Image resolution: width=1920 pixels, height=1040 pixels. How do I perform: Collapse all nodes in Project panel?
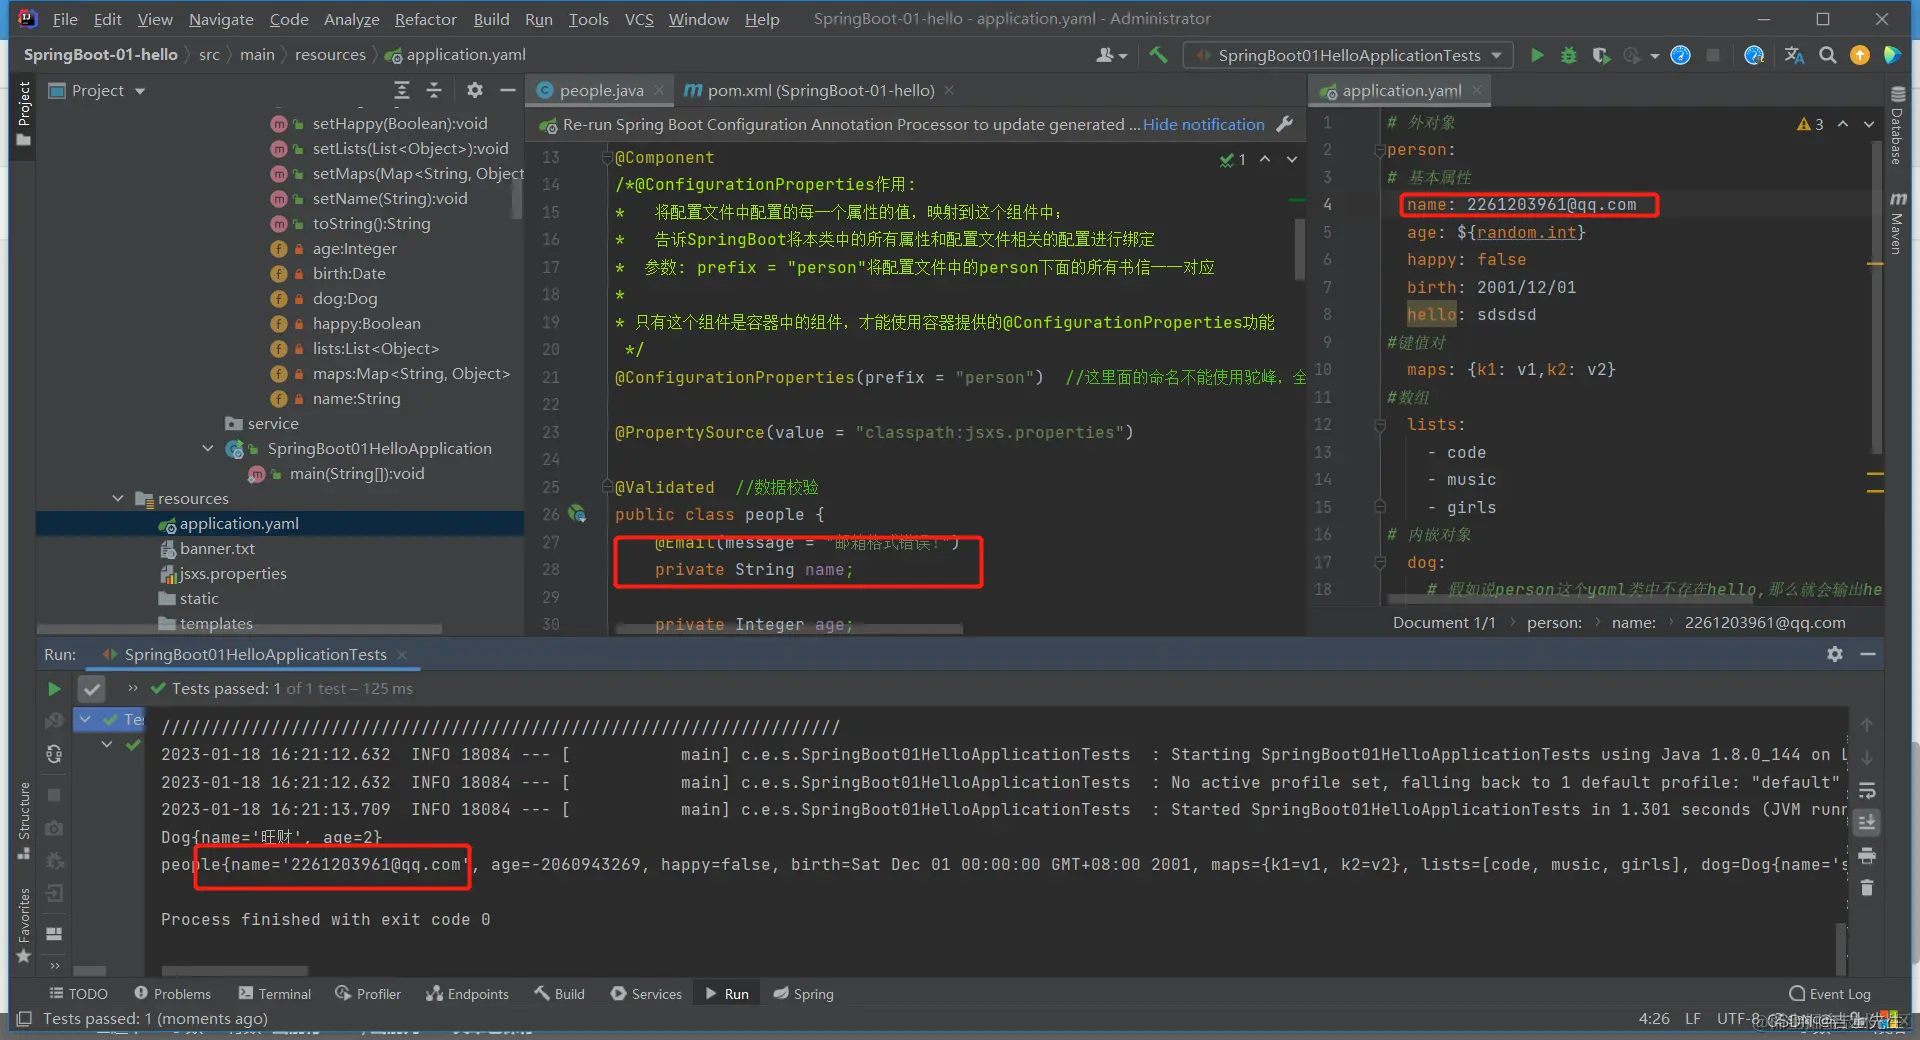point(434,90)
